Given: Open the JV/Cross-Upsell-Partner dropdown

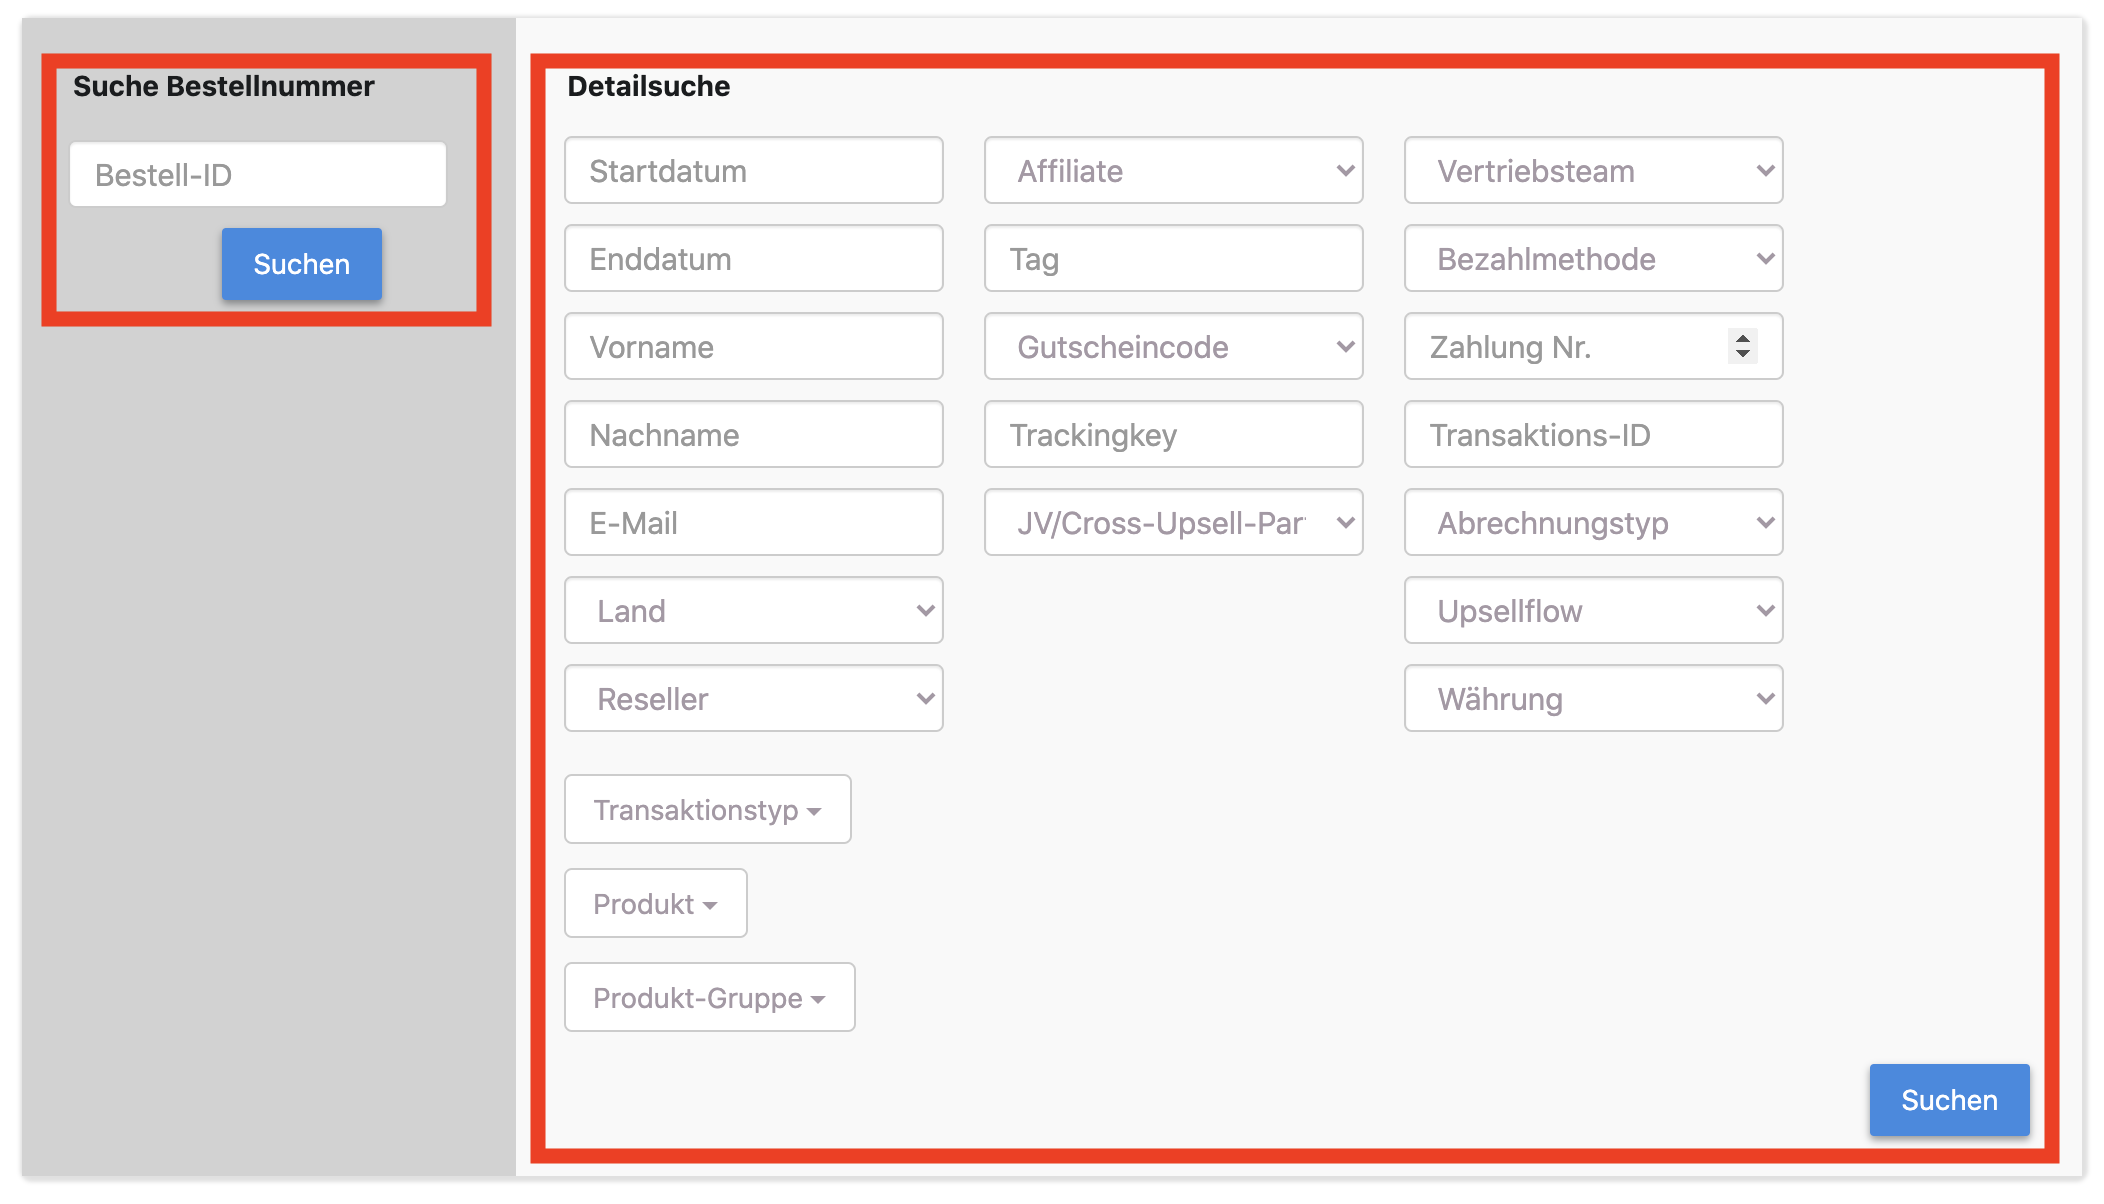Looking at the screenshot, I should (x=1173, y=523).
